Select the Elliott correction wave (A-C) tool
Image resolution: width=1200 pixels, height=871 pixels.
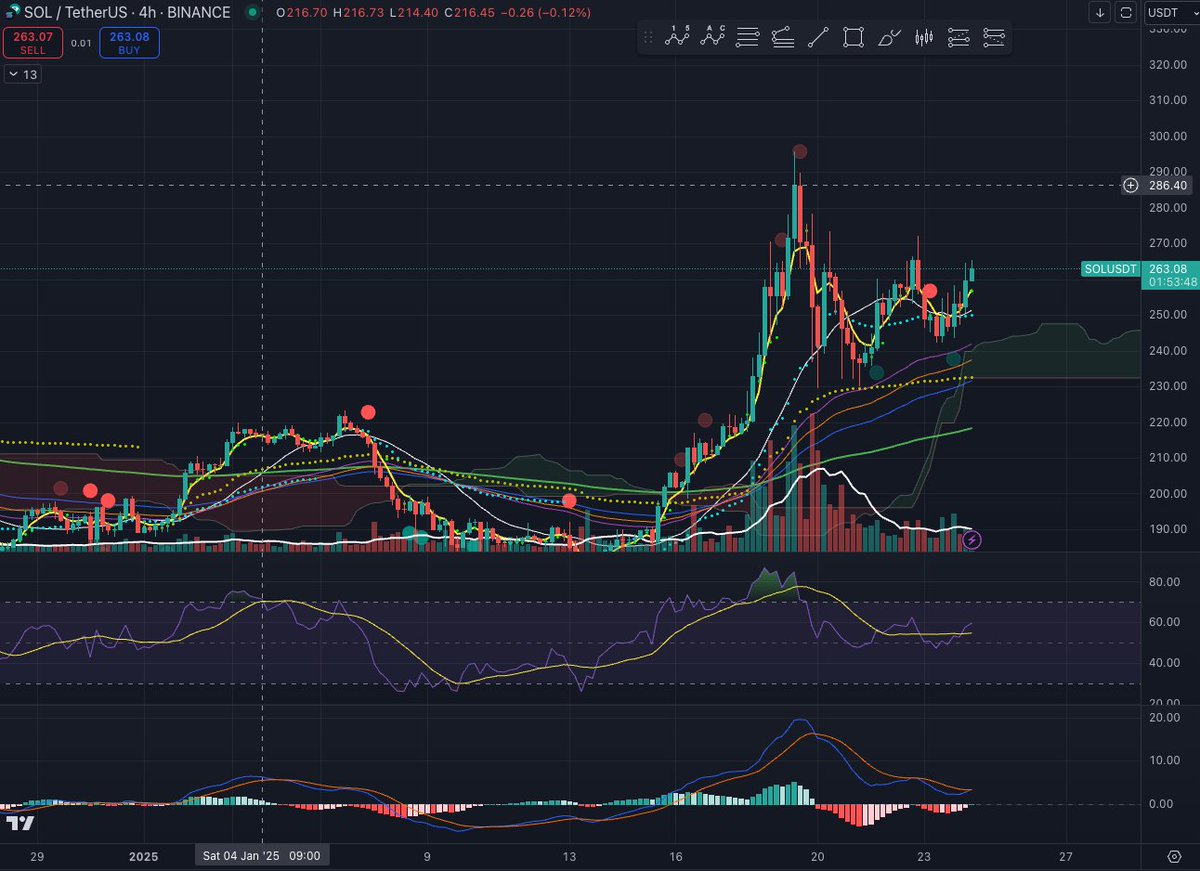(713, 38)
